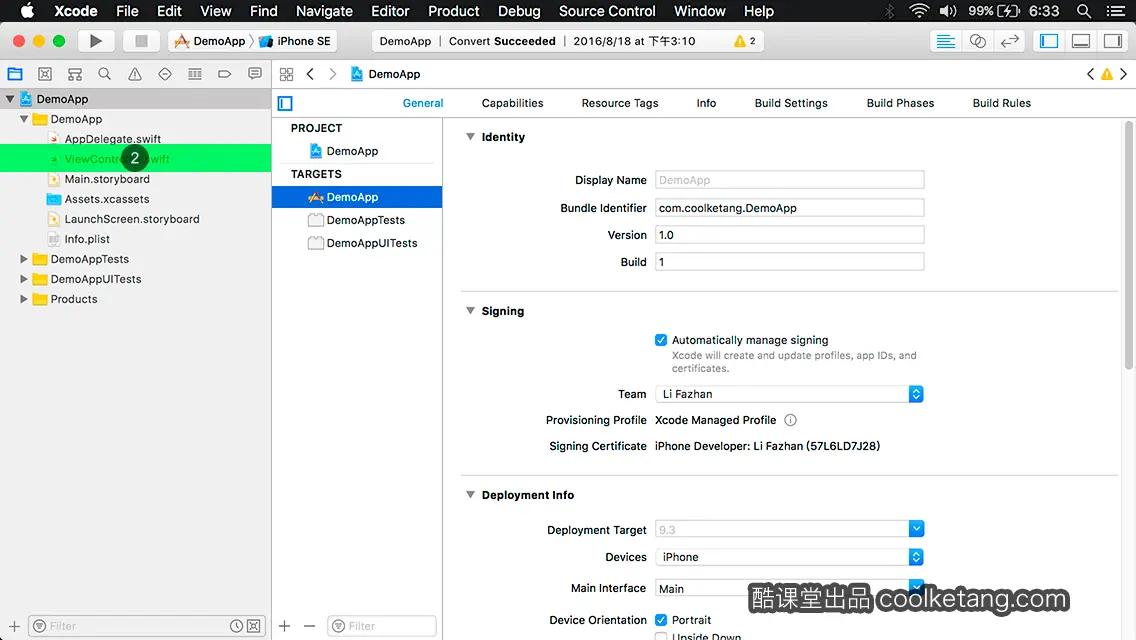Go back in editor history
Screen dimensions: 1136x640
click(x=310, y=74)
